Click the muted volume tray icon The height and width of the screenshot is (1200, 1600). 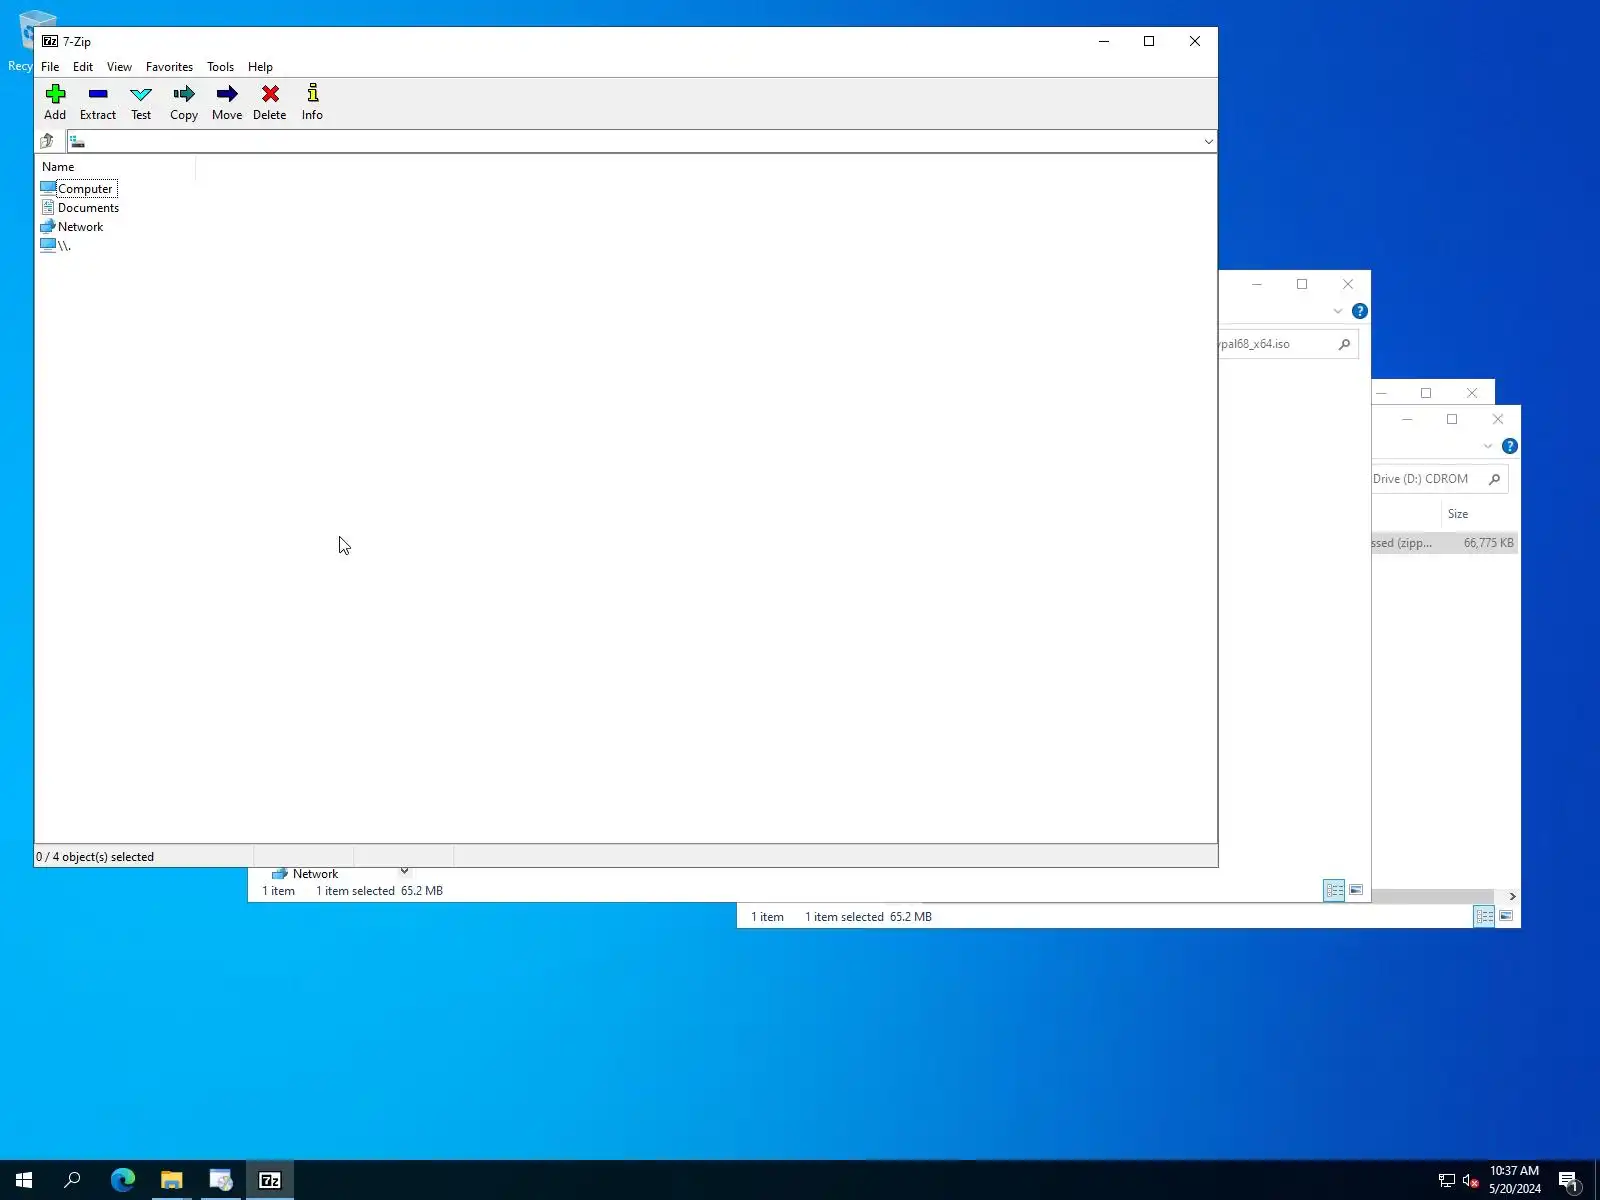(x=1470, y=1181)
